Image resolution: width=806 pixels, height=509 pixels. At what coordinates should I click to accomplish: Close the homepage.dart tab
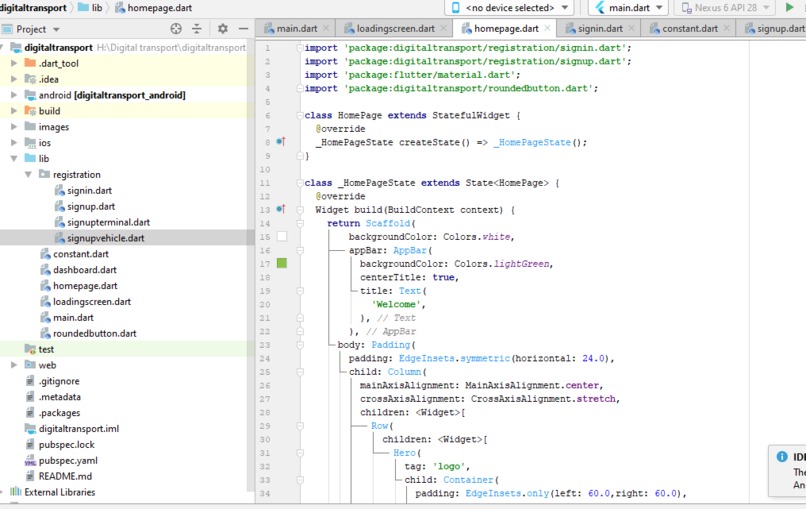pos(547,28)
